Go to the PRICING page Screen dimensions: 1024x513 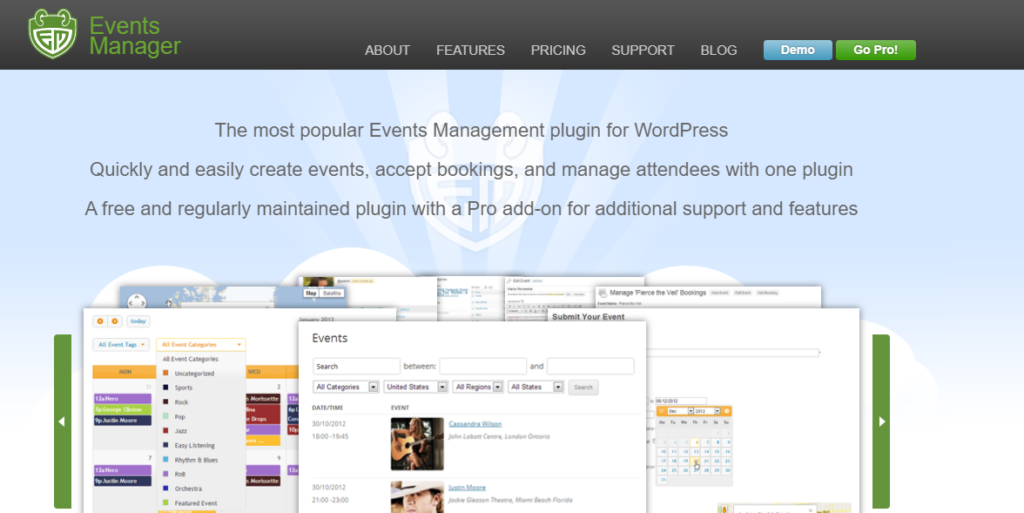click(558, 50)
